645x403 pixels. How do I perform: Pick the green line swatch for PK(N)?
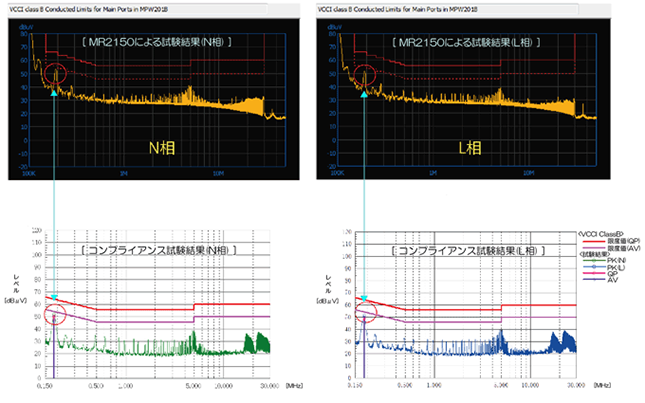coord(594,261)
